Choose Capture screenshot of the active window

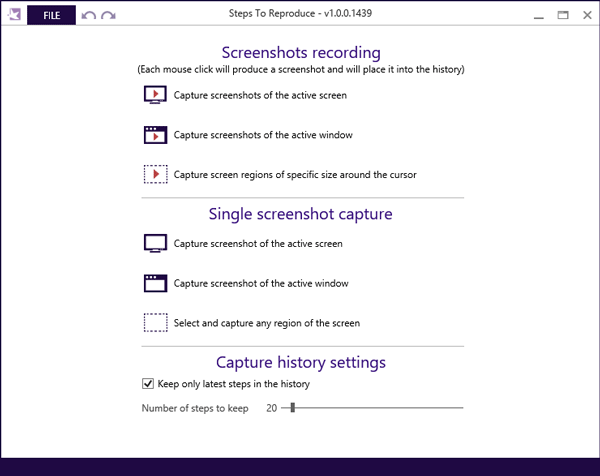(261, 283)
